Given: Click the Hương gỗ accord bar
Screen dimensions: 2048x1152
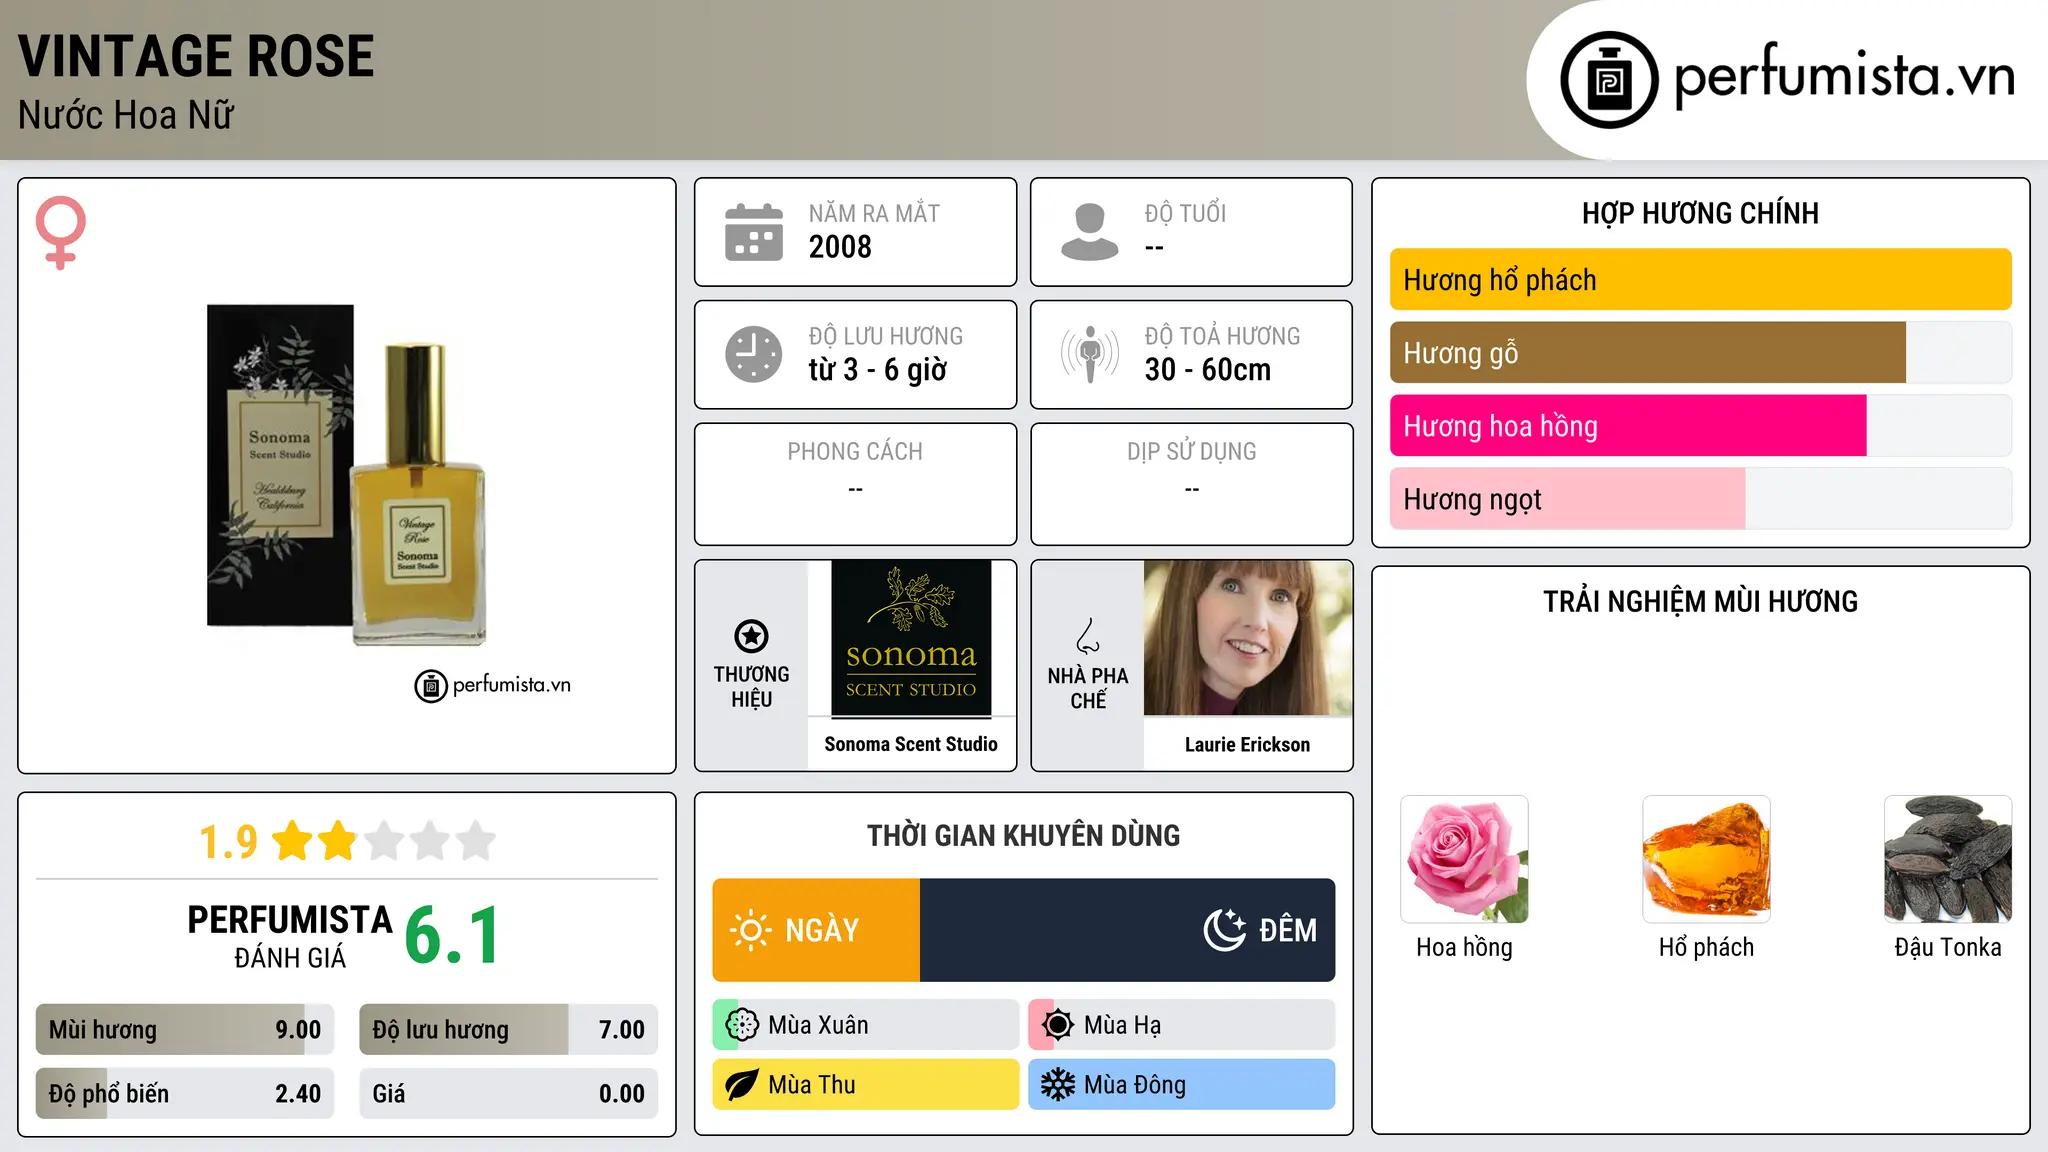Looking at the screenshot, I should pyautogui.click(x=1700, y=353).
